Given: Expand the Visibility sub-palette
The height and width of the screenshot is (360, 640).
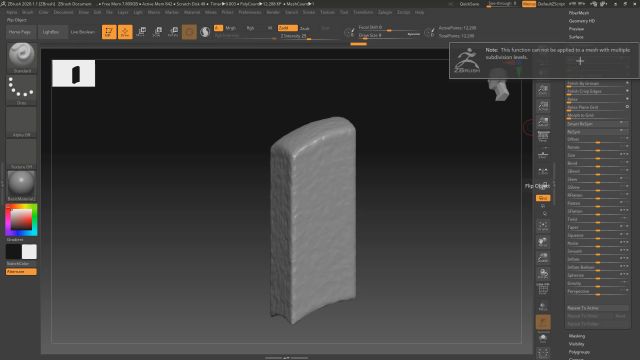Looking at the screenshot, I should 577,344.
